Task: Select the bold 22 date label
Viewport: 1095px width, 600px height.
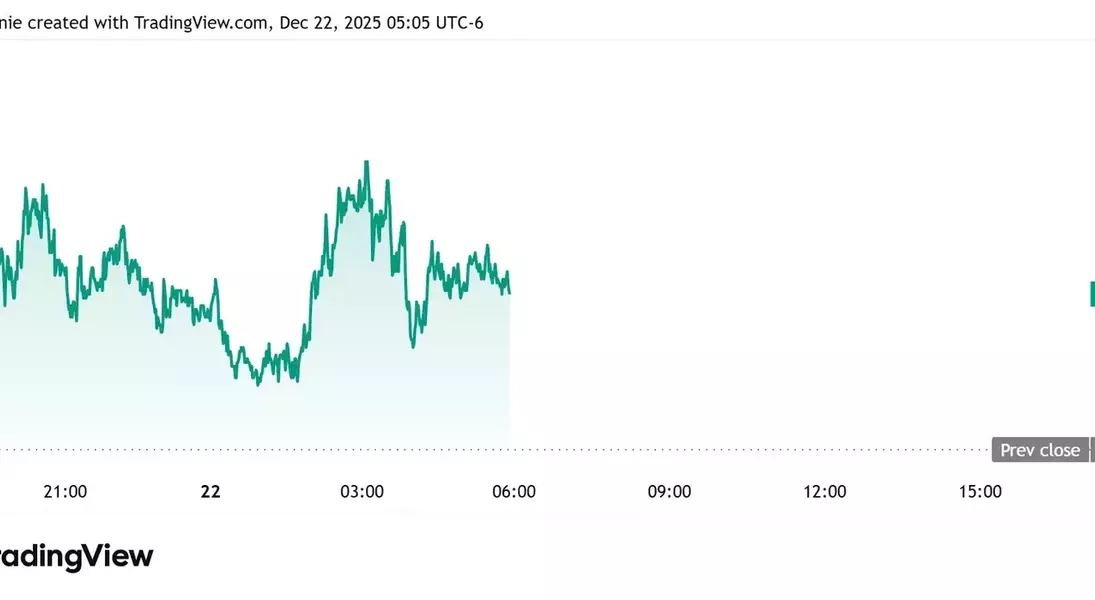Action: click(x=210, y=491)
